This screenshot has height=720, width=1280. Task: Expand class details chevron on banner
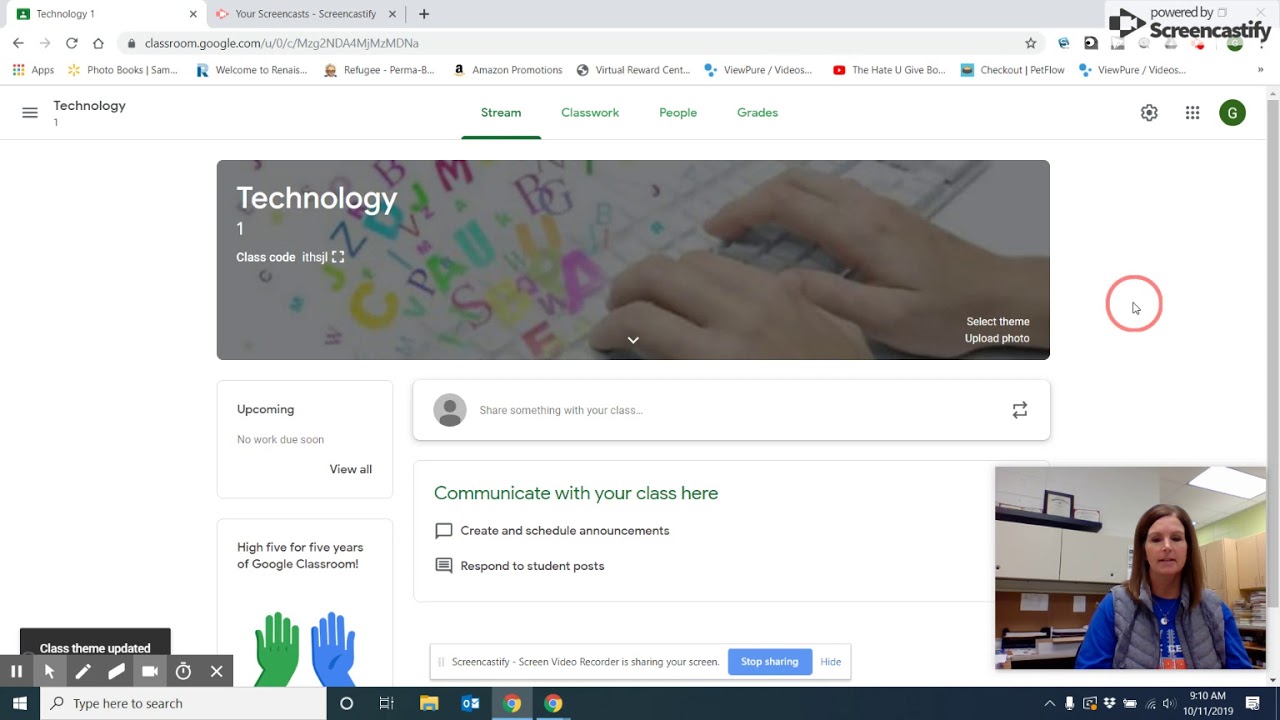(633, 340)
